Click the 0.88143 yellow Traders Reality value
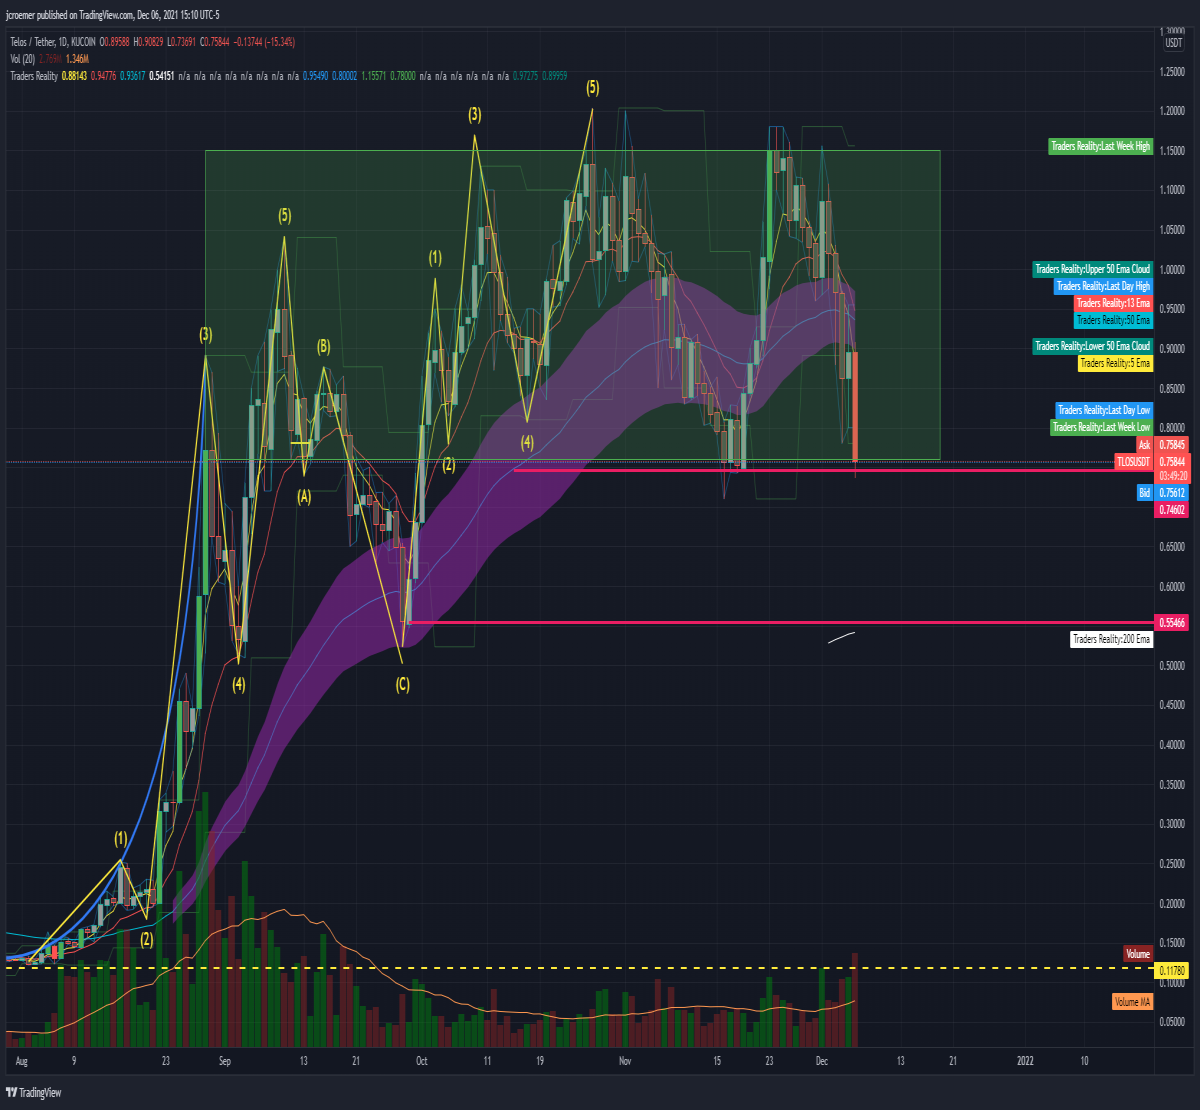Image resolution: width=1200 pixels, height=1110 pixels. (74, 75)
